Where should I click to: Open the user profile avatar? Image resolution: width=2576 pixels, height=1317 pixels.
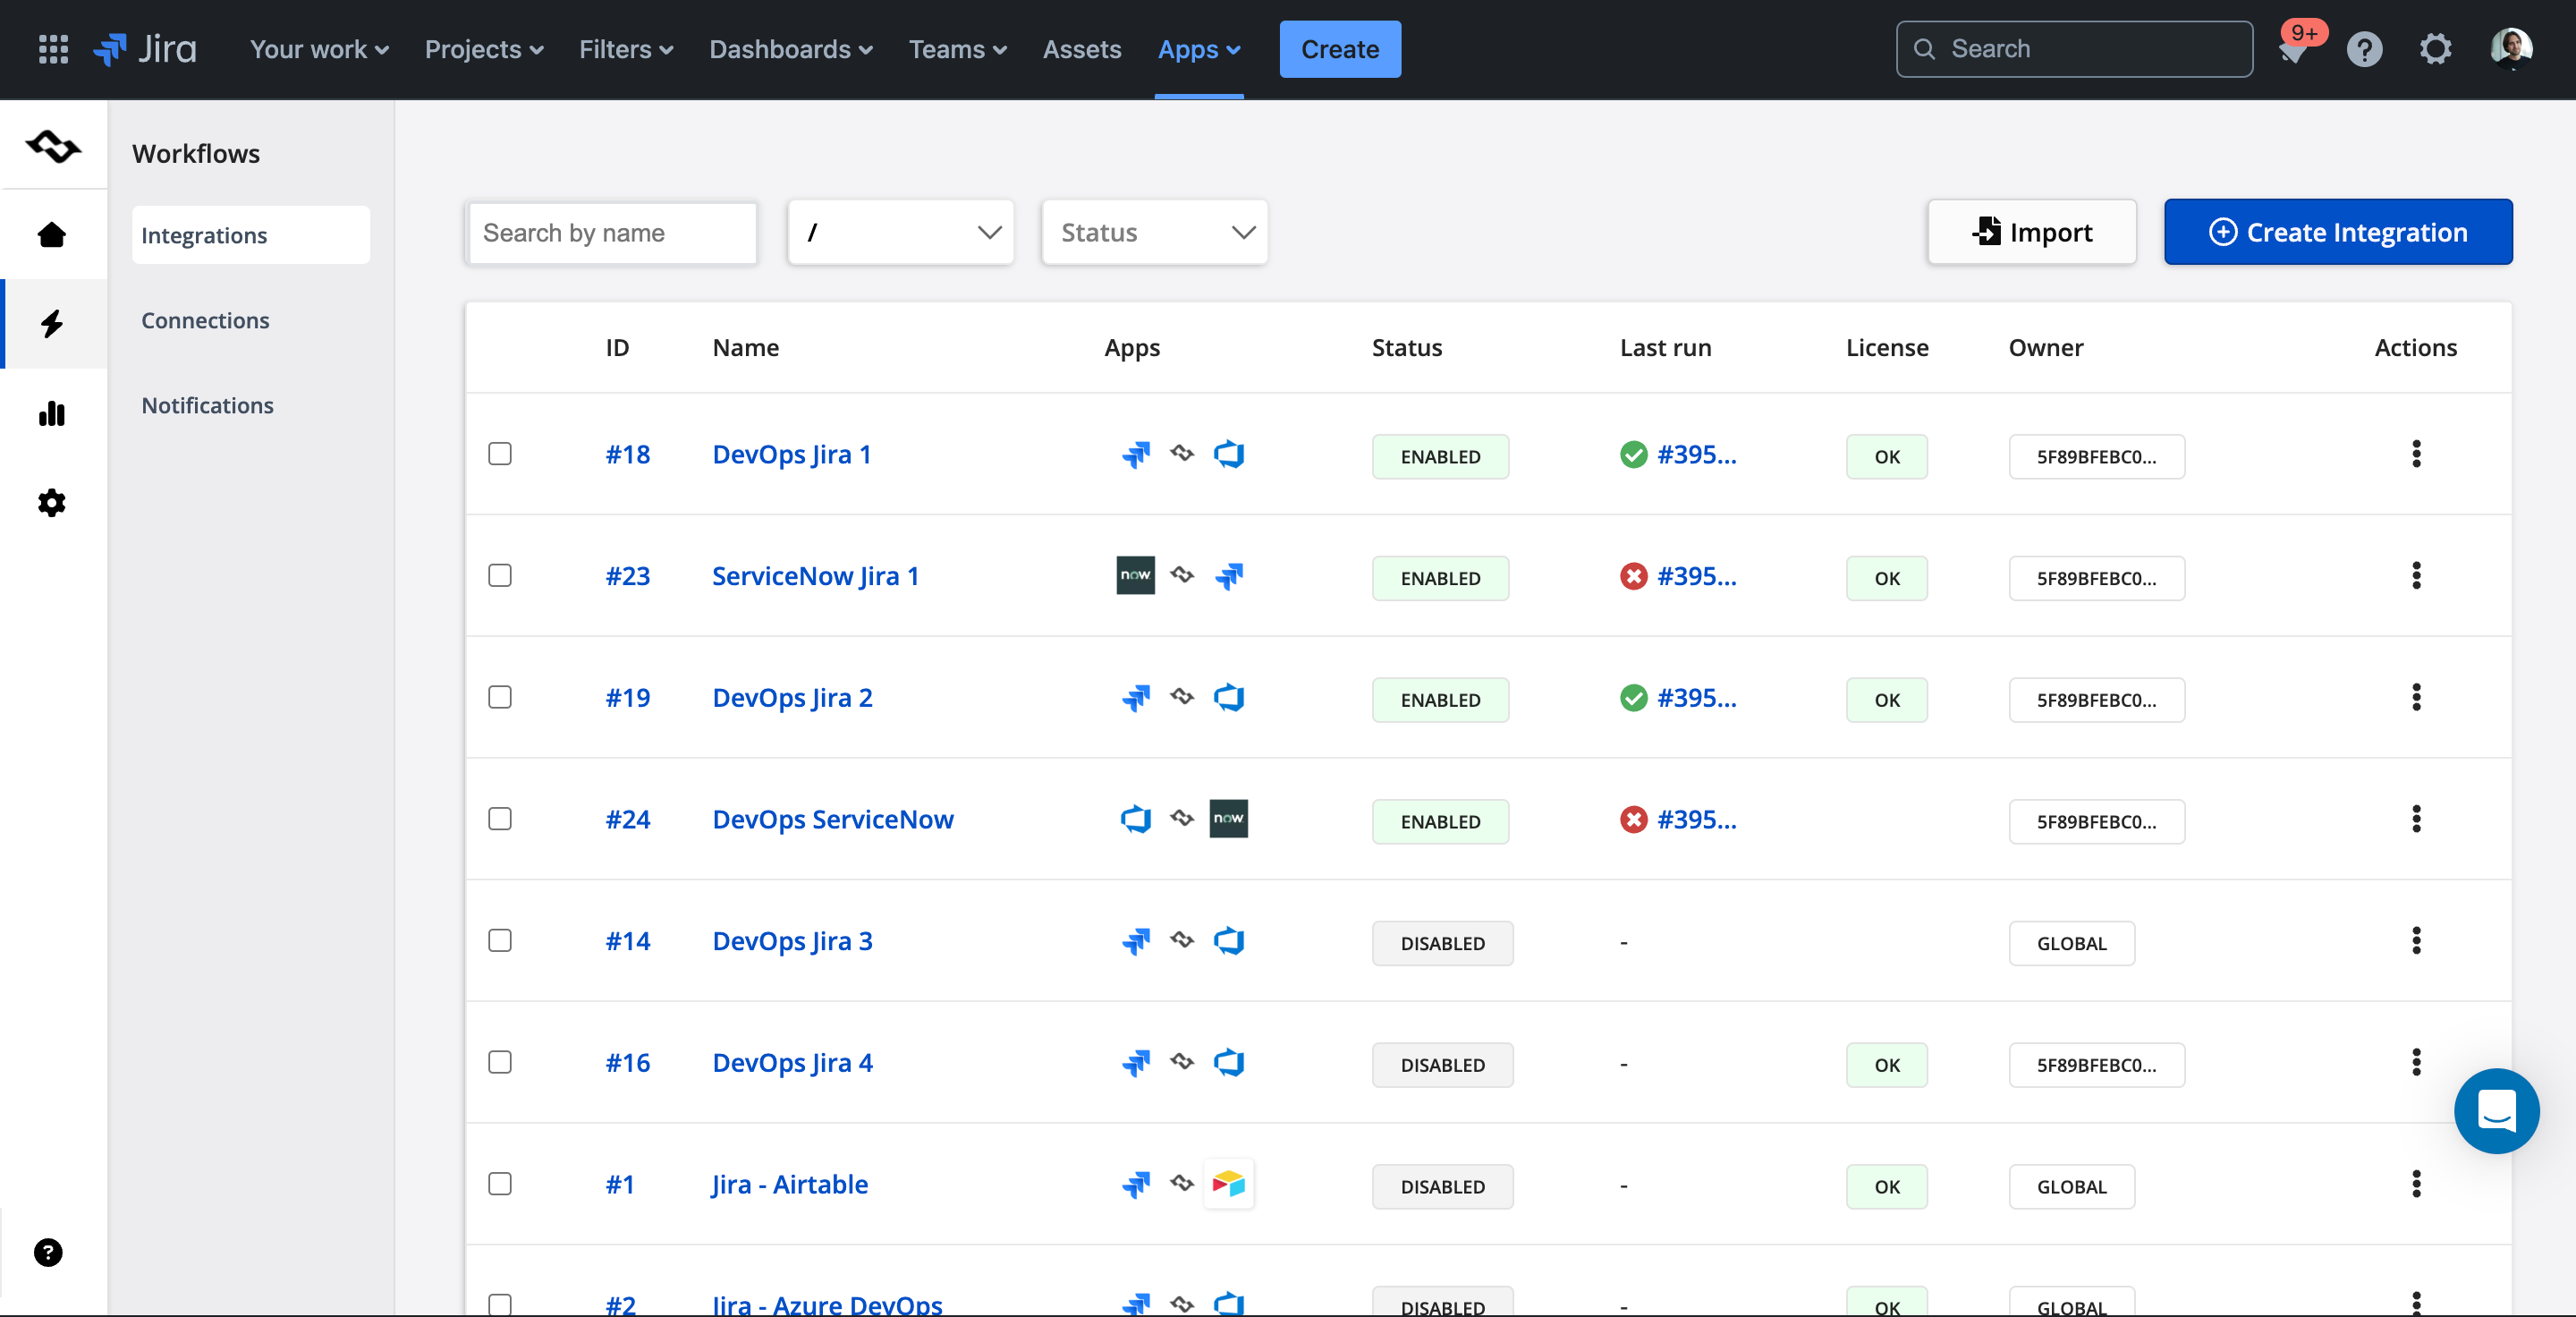click(x=2510, y=49)
